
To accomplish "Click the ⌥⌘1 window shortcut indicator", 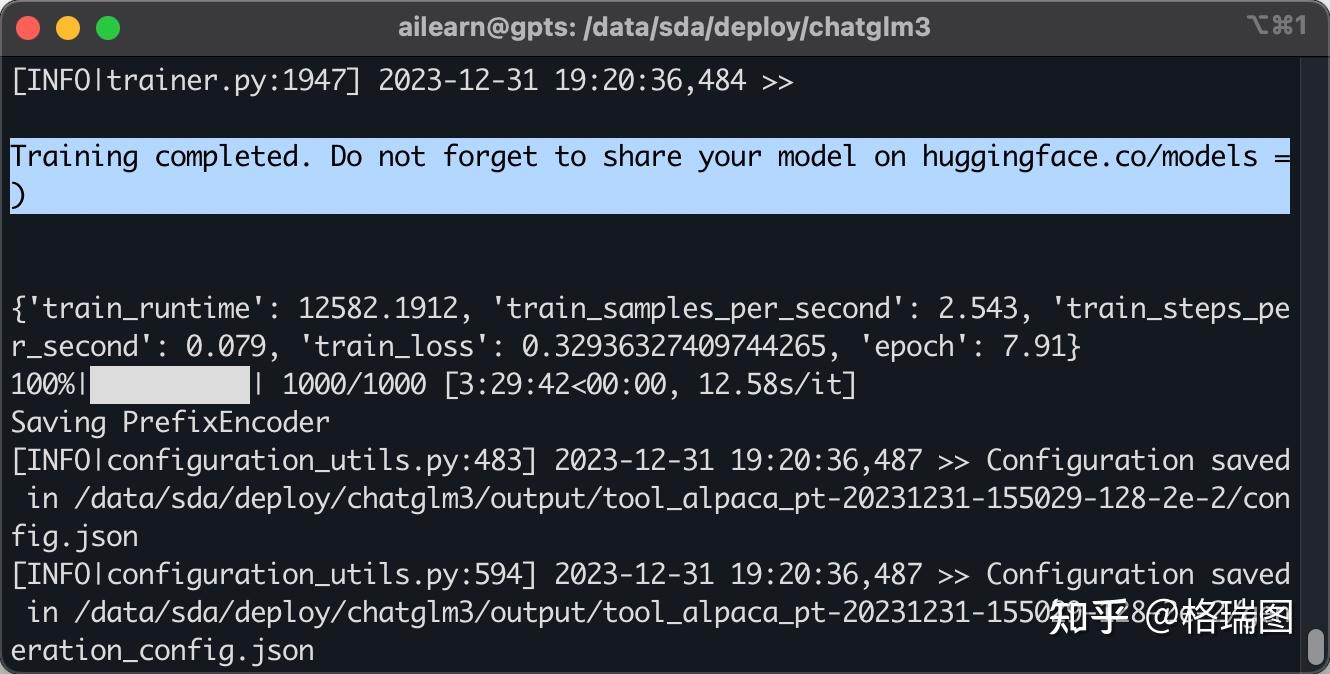I will pos(1276,26).
